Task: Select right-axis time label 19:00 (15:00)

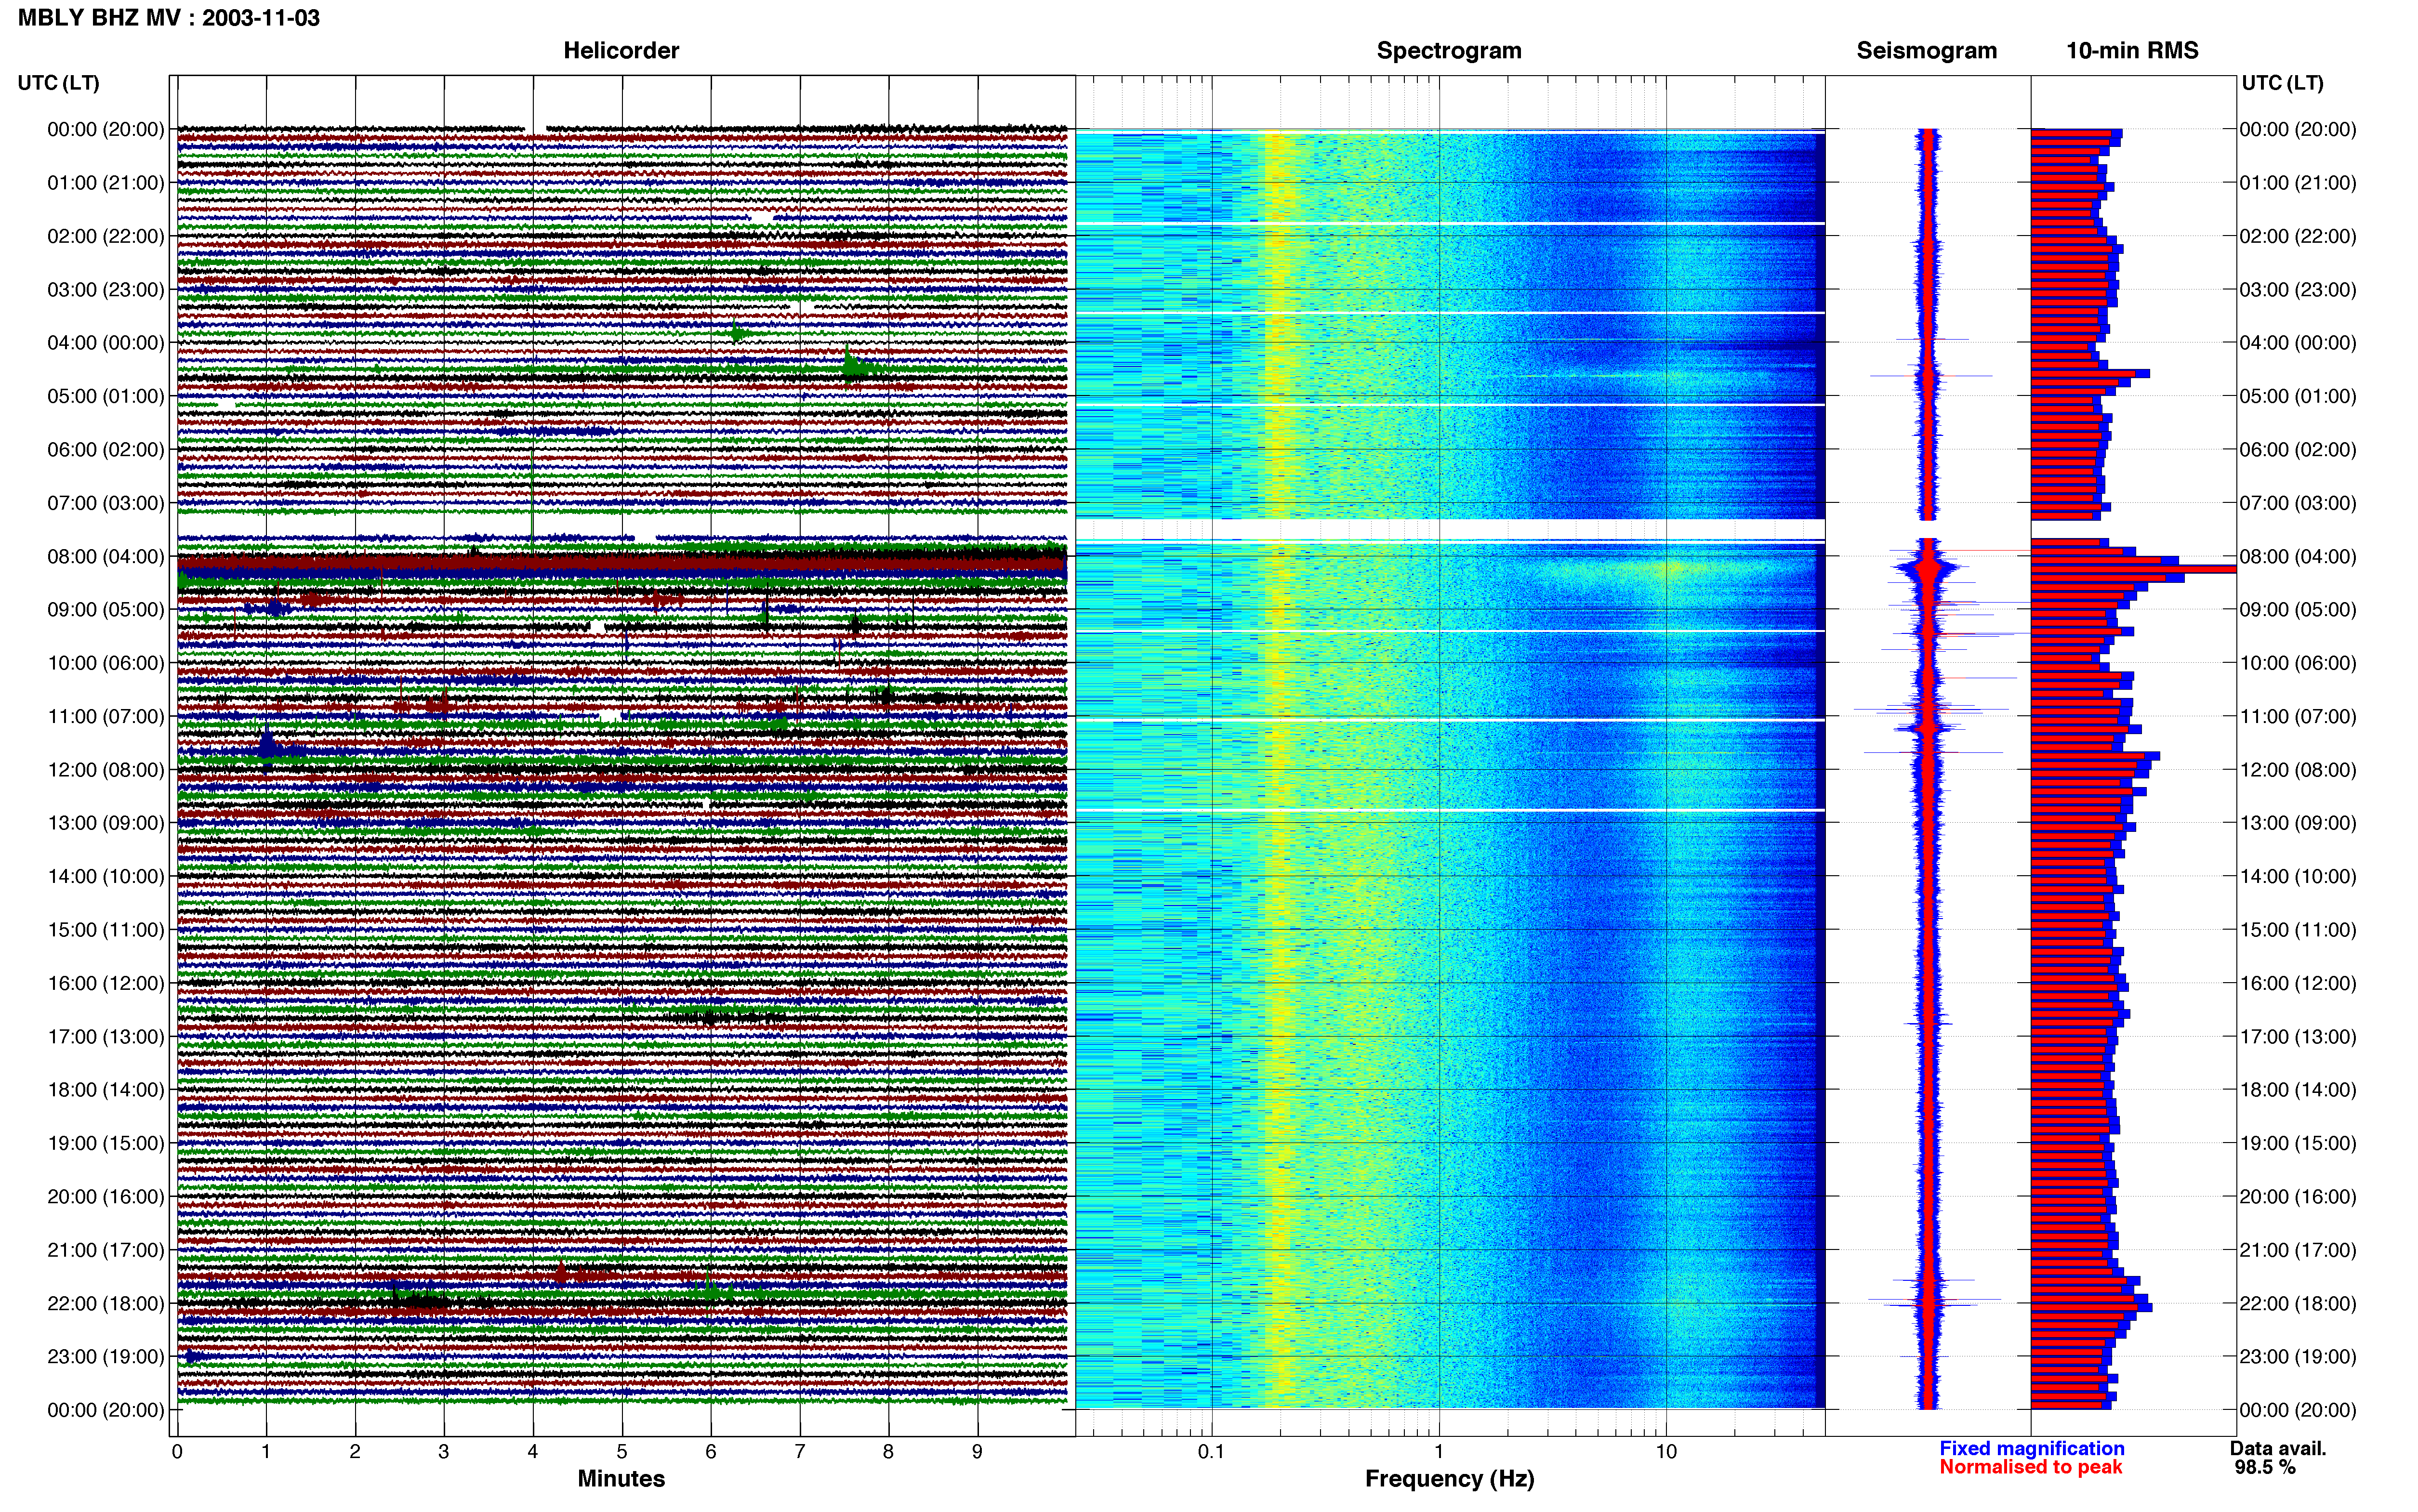Action: (2298, 1143)
